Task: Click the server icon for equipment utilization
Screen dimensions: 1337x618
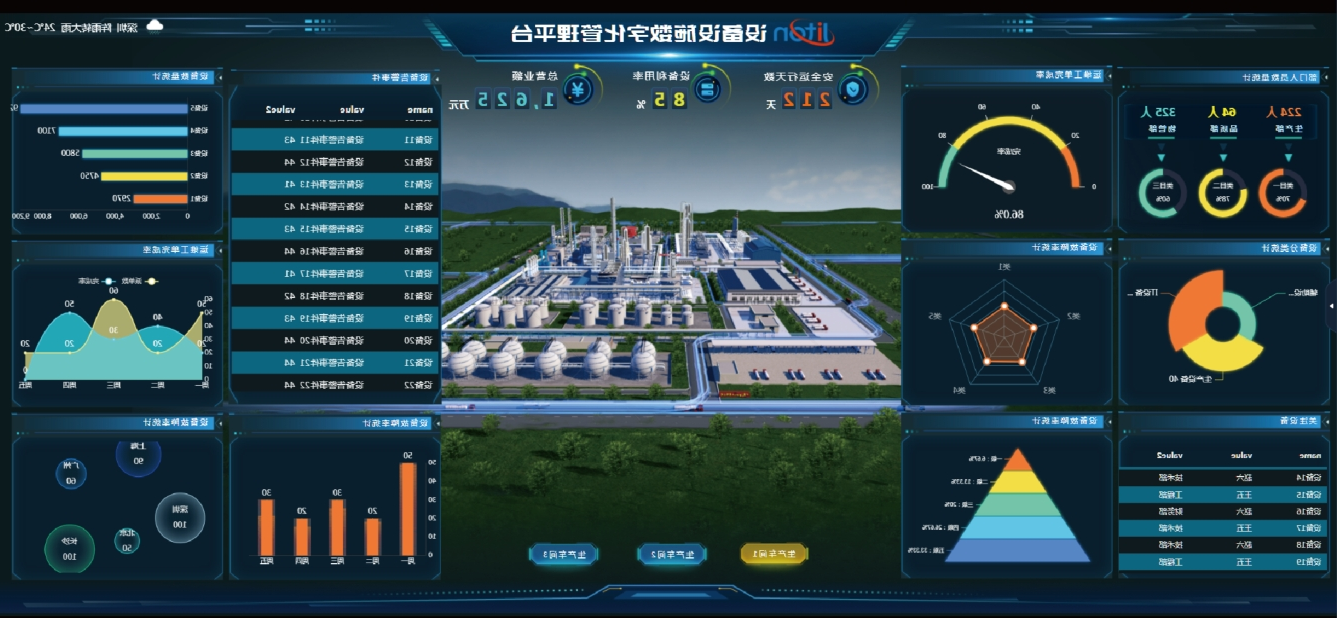Action: 706,89
